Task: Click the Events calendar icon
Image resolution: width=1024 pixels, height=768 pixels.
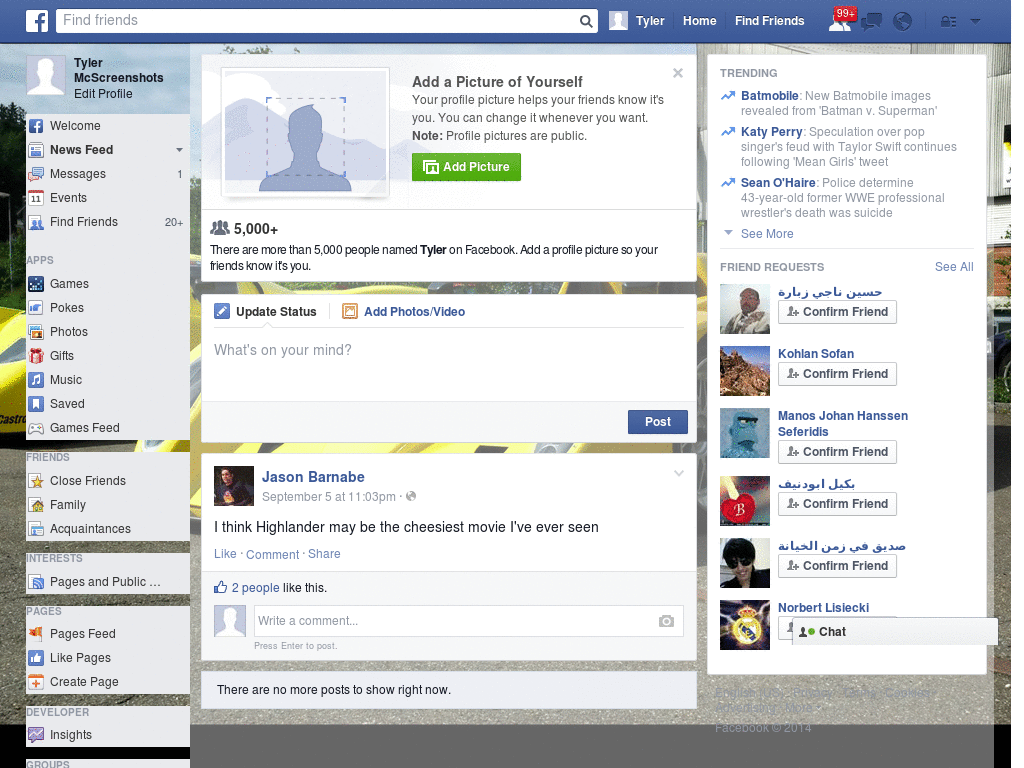Action: (36, 198)
